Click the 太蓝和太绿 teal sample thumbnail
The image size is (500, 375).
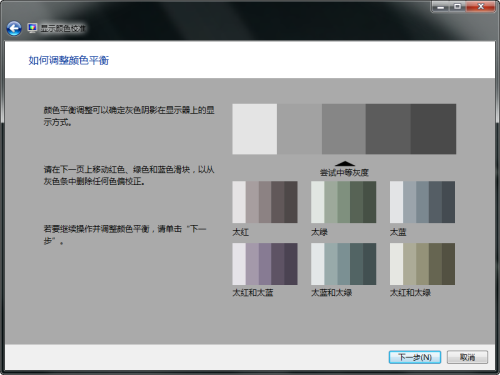[343, 264]
